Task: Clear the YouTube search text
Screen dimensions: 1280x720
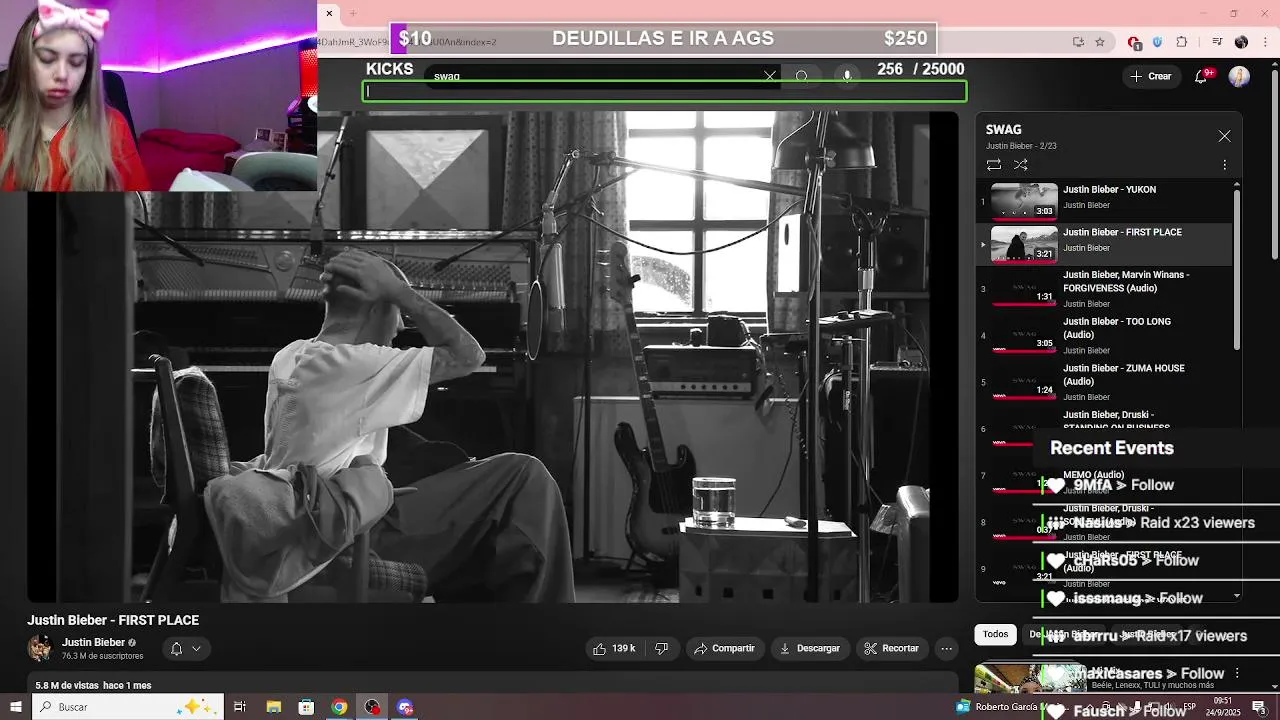Action: click(x=770, y=76)
